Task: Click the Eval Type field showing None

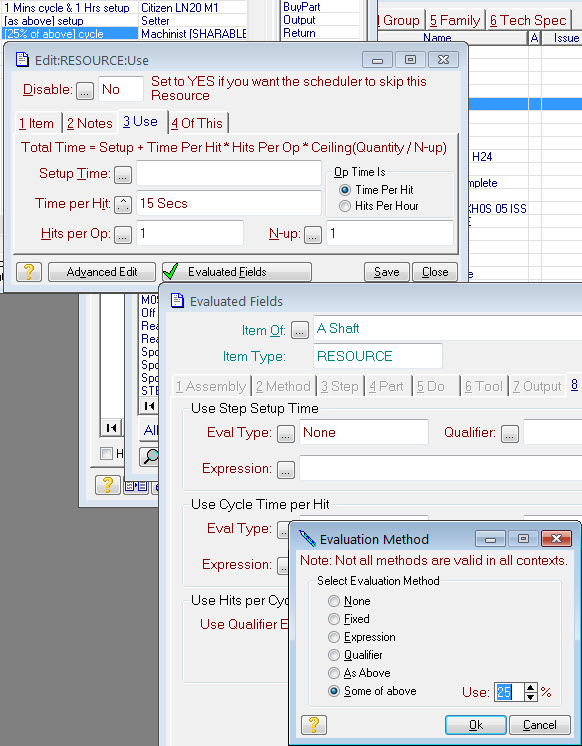Action: point(364,432)
